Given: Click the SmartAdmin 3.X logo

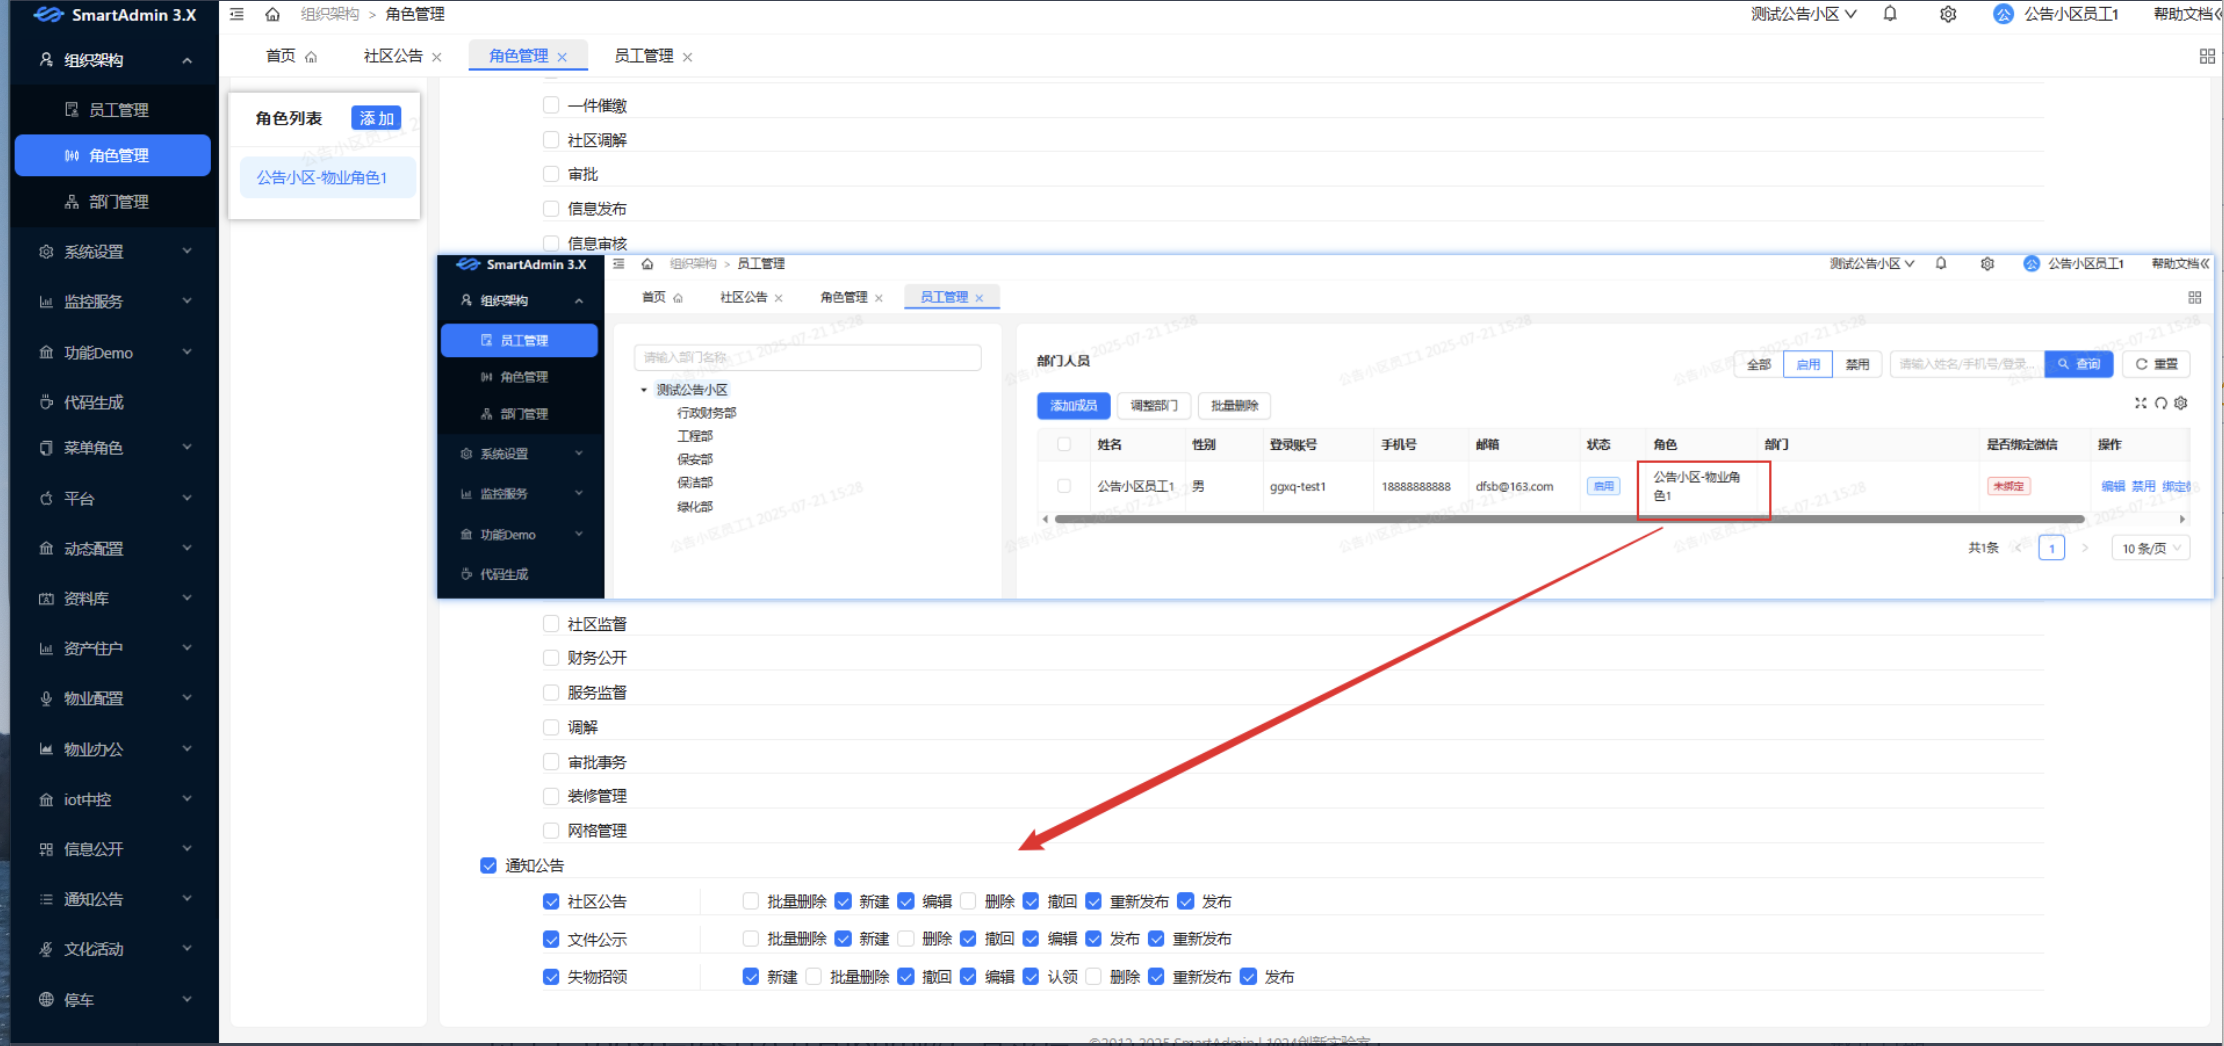Looking at the screenshot, I should (115, 15).
